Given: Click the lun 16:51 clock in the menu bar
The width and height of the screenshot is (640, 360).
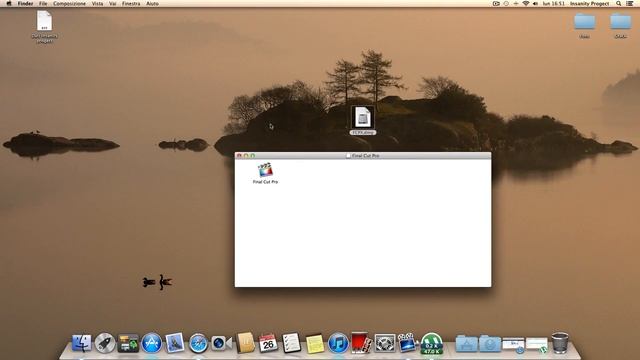Looking at the screenshot, I should pyautogui.click(x=553, y=3).
